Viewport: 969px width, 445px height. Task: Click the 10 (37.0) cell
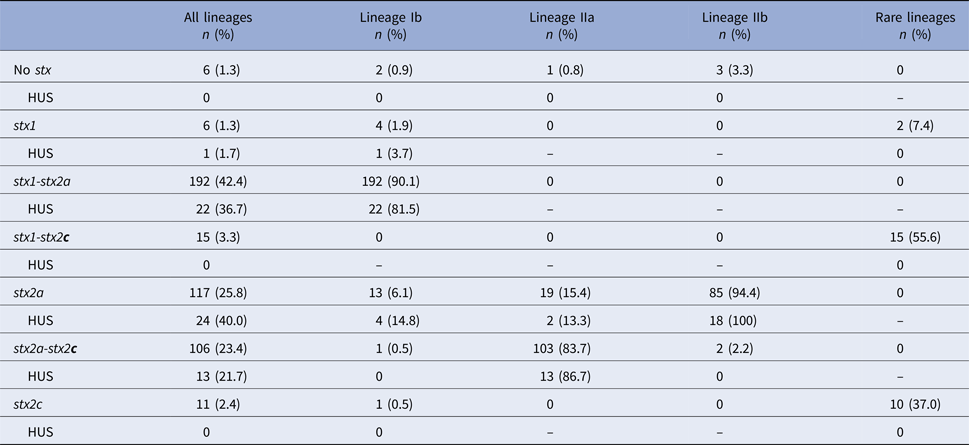pyautogui.click(x=908, y=403)
